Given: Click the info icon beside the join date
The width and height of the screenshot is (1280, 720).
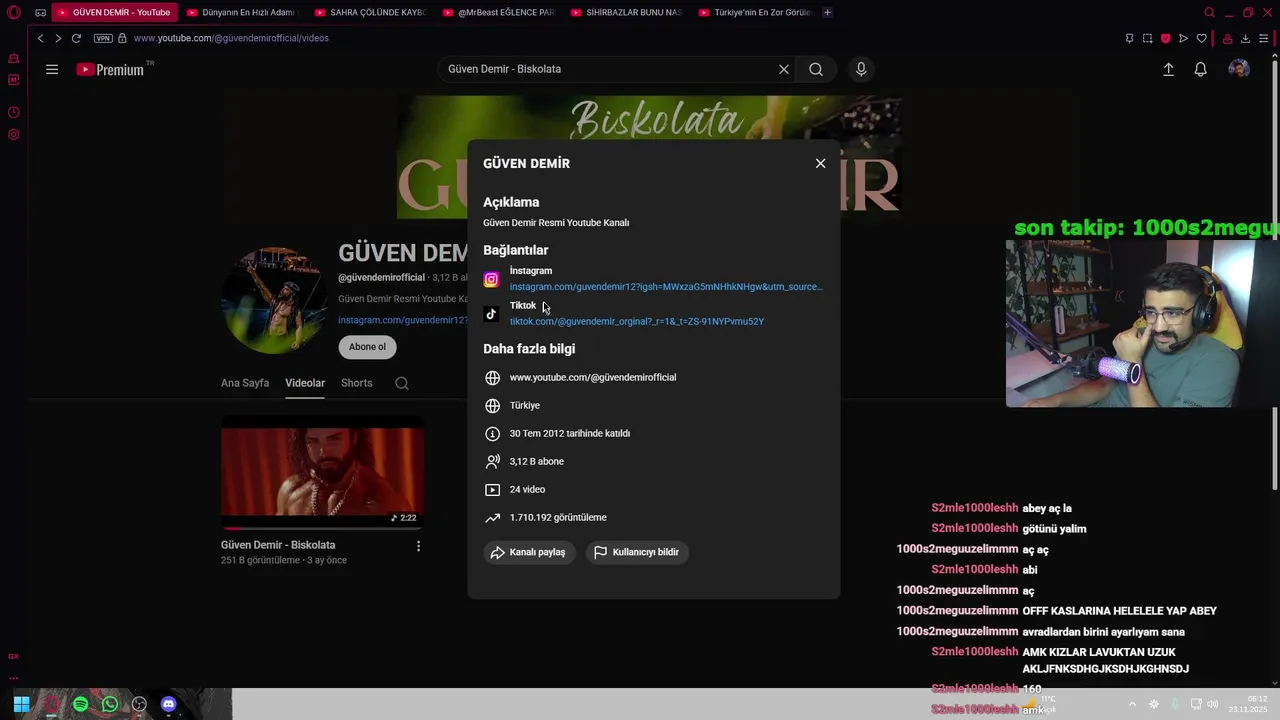Looking at the screenshot, I should [492, 434].
